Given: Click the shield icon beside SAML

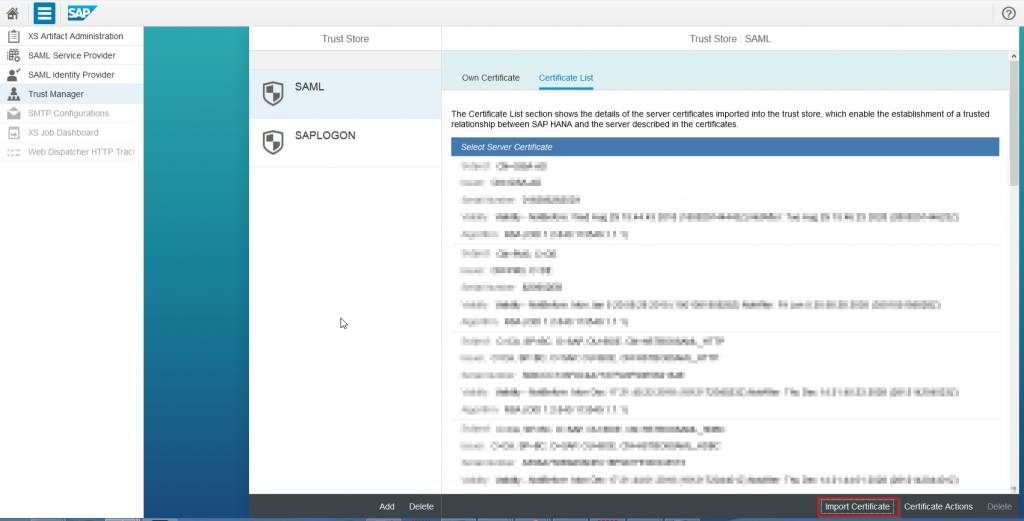Looking at the screenshot, I should [x=273, y=93].
